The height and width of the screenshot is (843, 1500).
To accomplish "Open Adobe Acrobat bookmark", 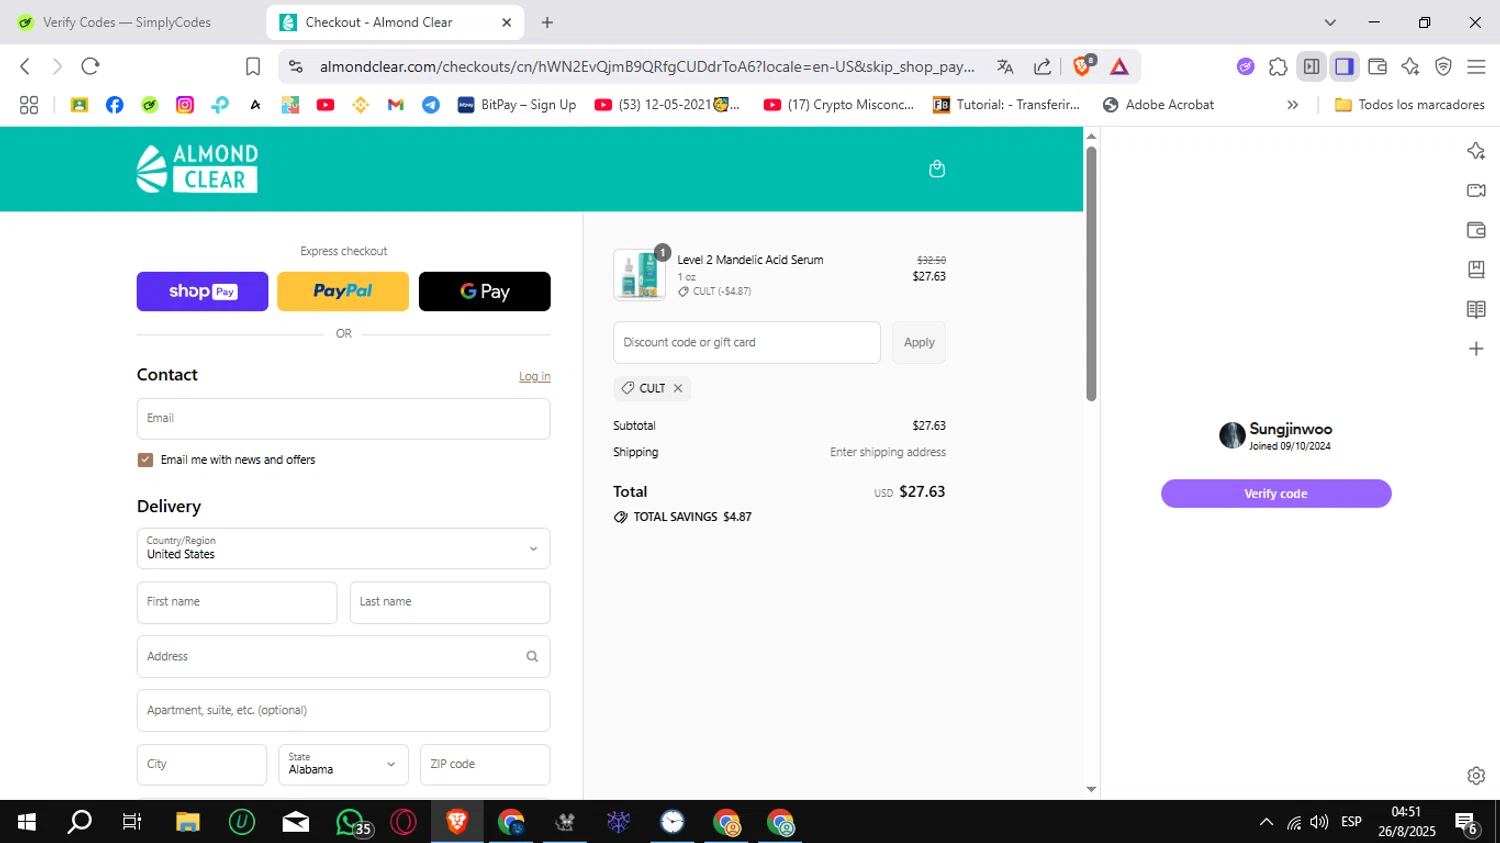I will point(1158,105).
